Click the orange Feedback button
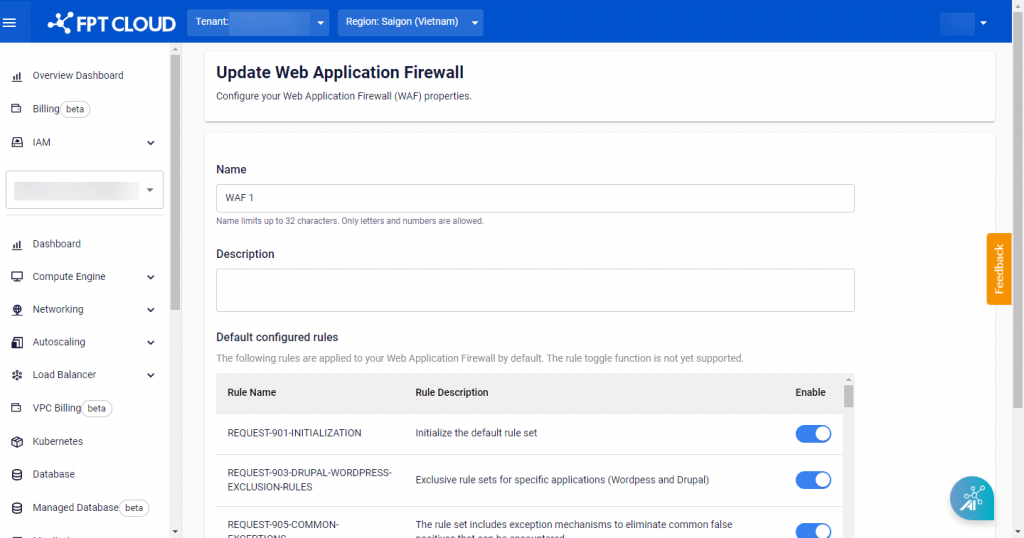 pos(998,269)
